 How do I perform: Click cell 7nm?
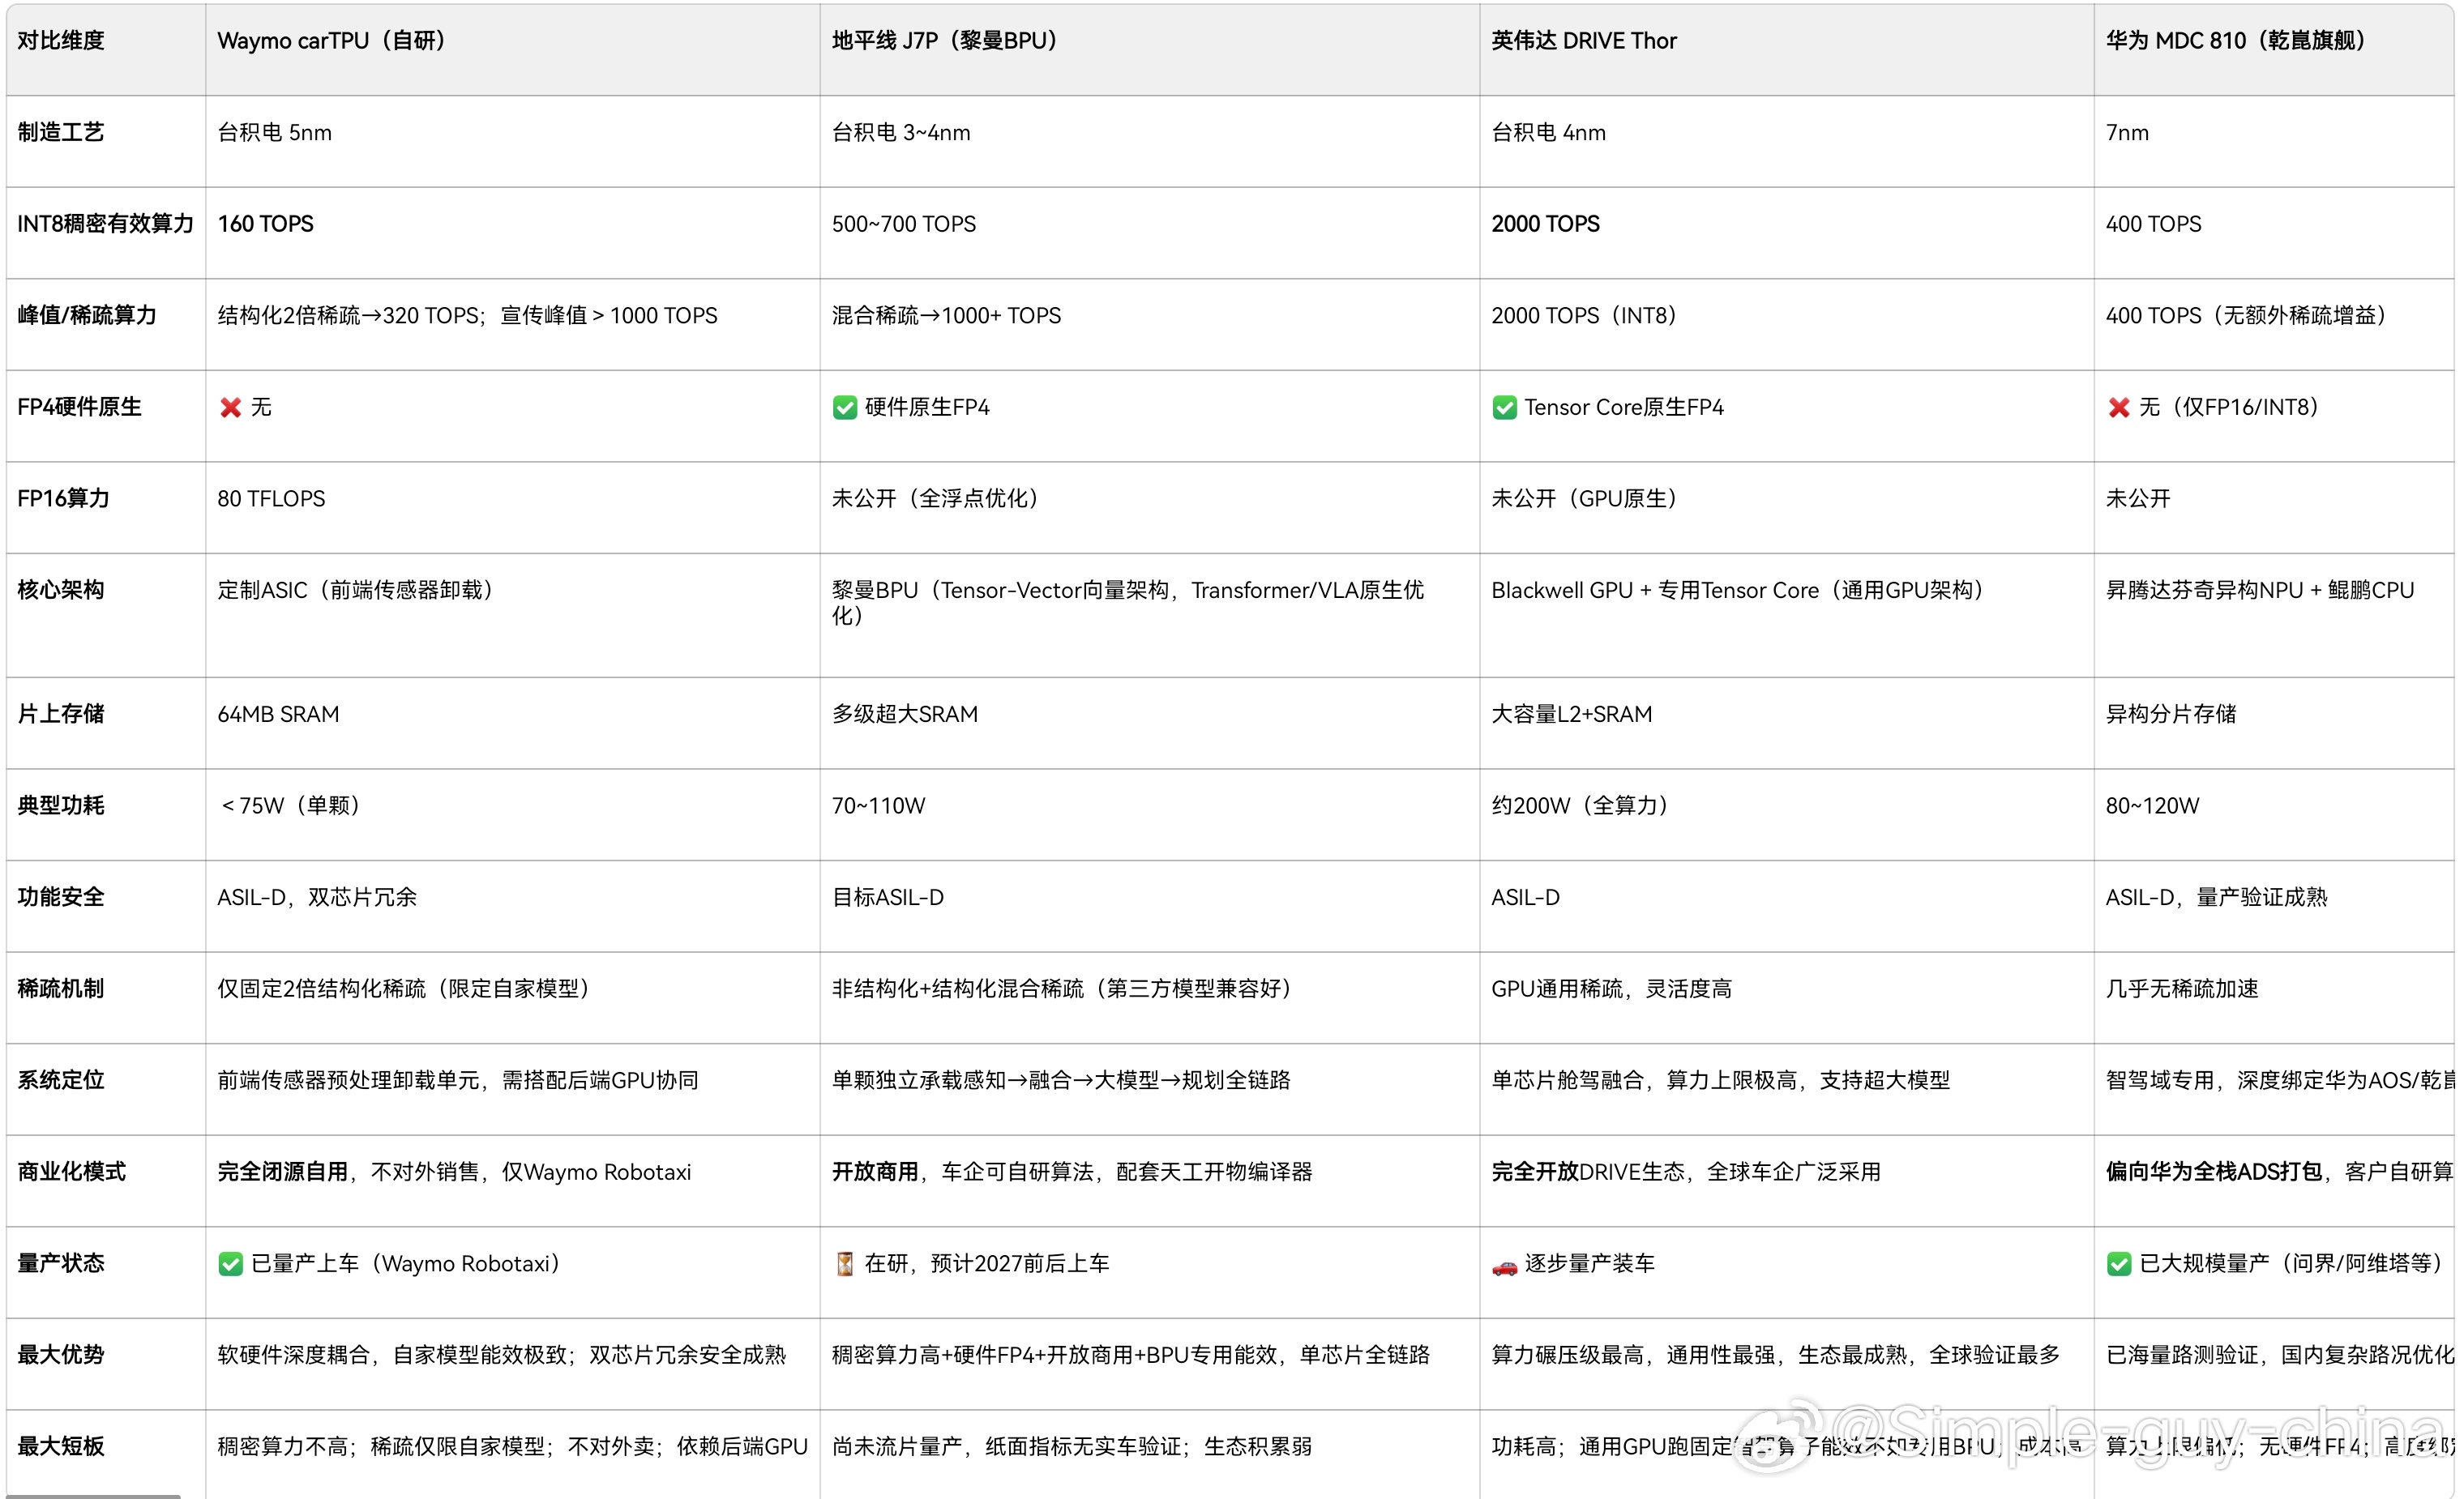pos(2127,133)
